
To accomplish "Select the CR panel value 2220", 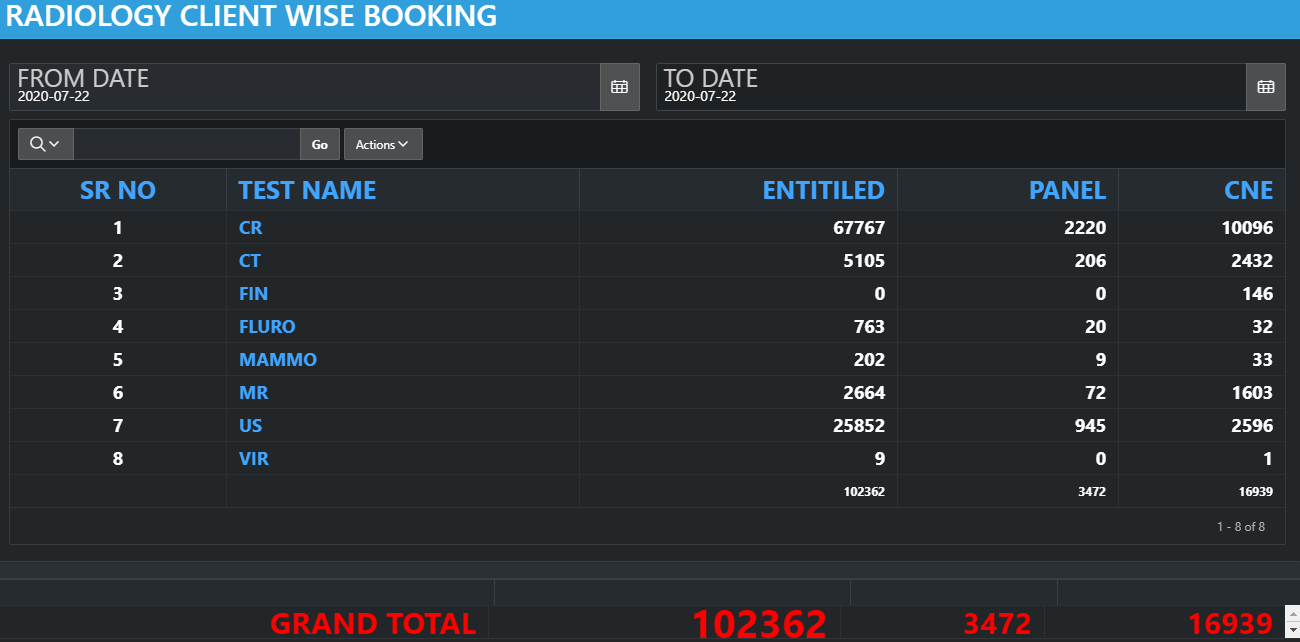I will click(1085, 228).
